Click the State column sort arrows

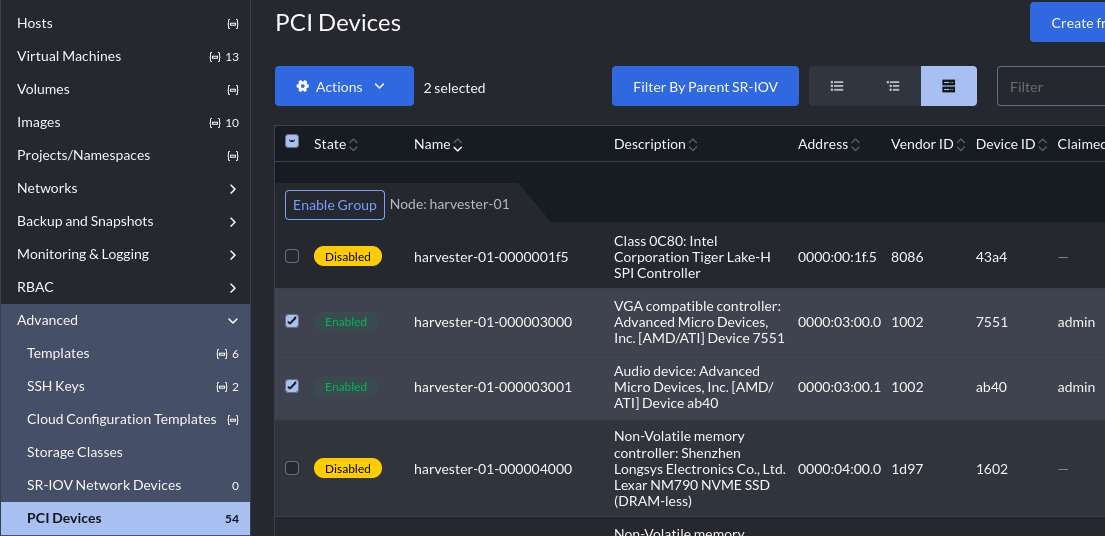(353, 145)
